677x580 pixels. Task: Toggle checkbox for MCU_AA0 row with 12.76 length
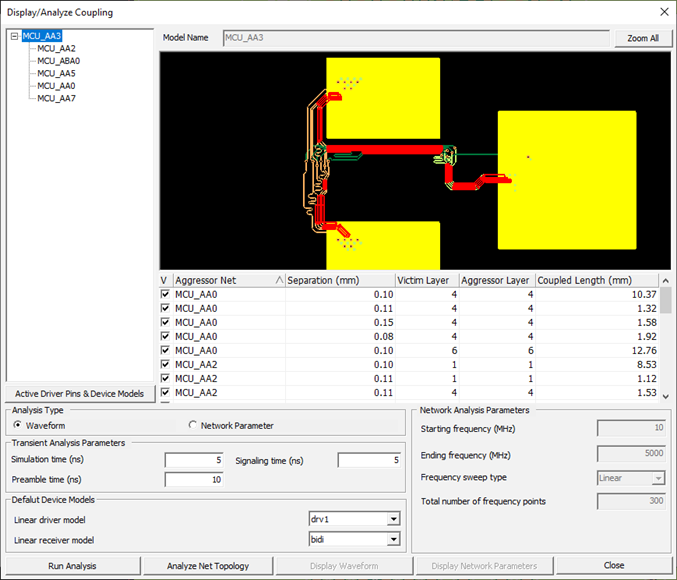click(165, 351)
